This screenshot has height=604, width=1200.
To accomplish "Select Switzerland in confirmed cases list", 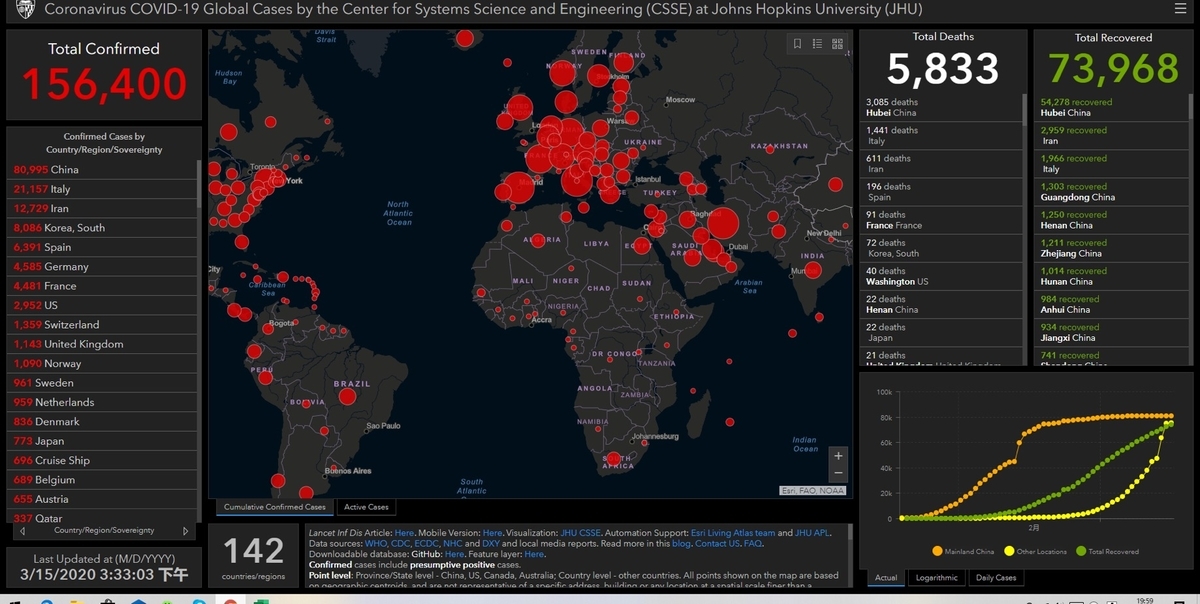I will click(x=103, y=325).
